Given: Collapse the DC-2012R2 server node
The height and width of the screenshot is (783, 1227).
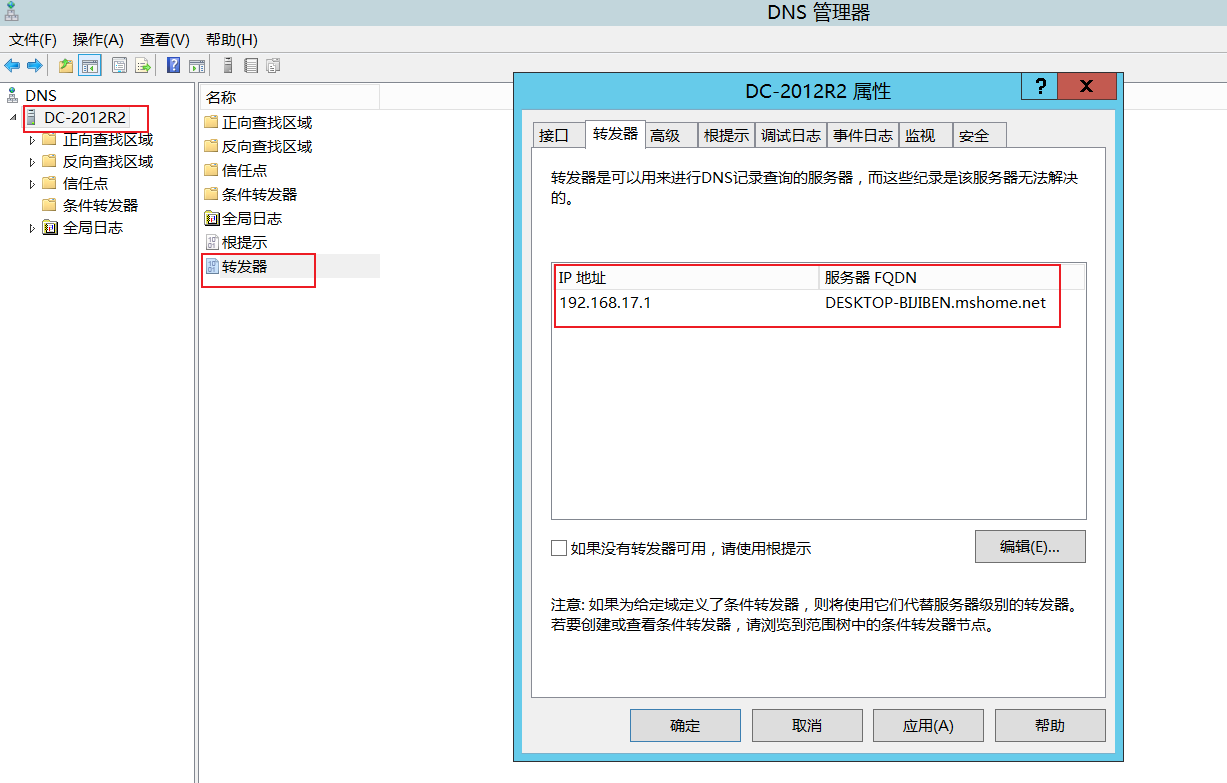Looking at the screenshot, I should click(x=13, y=118).
